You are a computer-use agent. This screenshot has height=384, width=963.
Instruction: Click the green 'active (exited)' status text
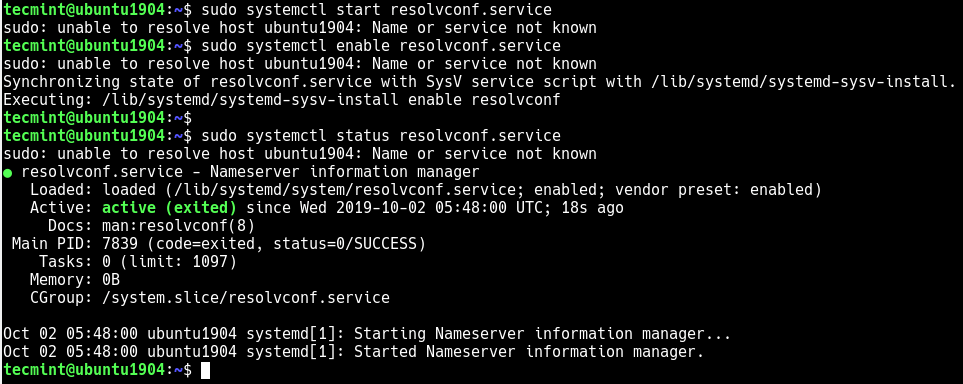click(169, 208)
